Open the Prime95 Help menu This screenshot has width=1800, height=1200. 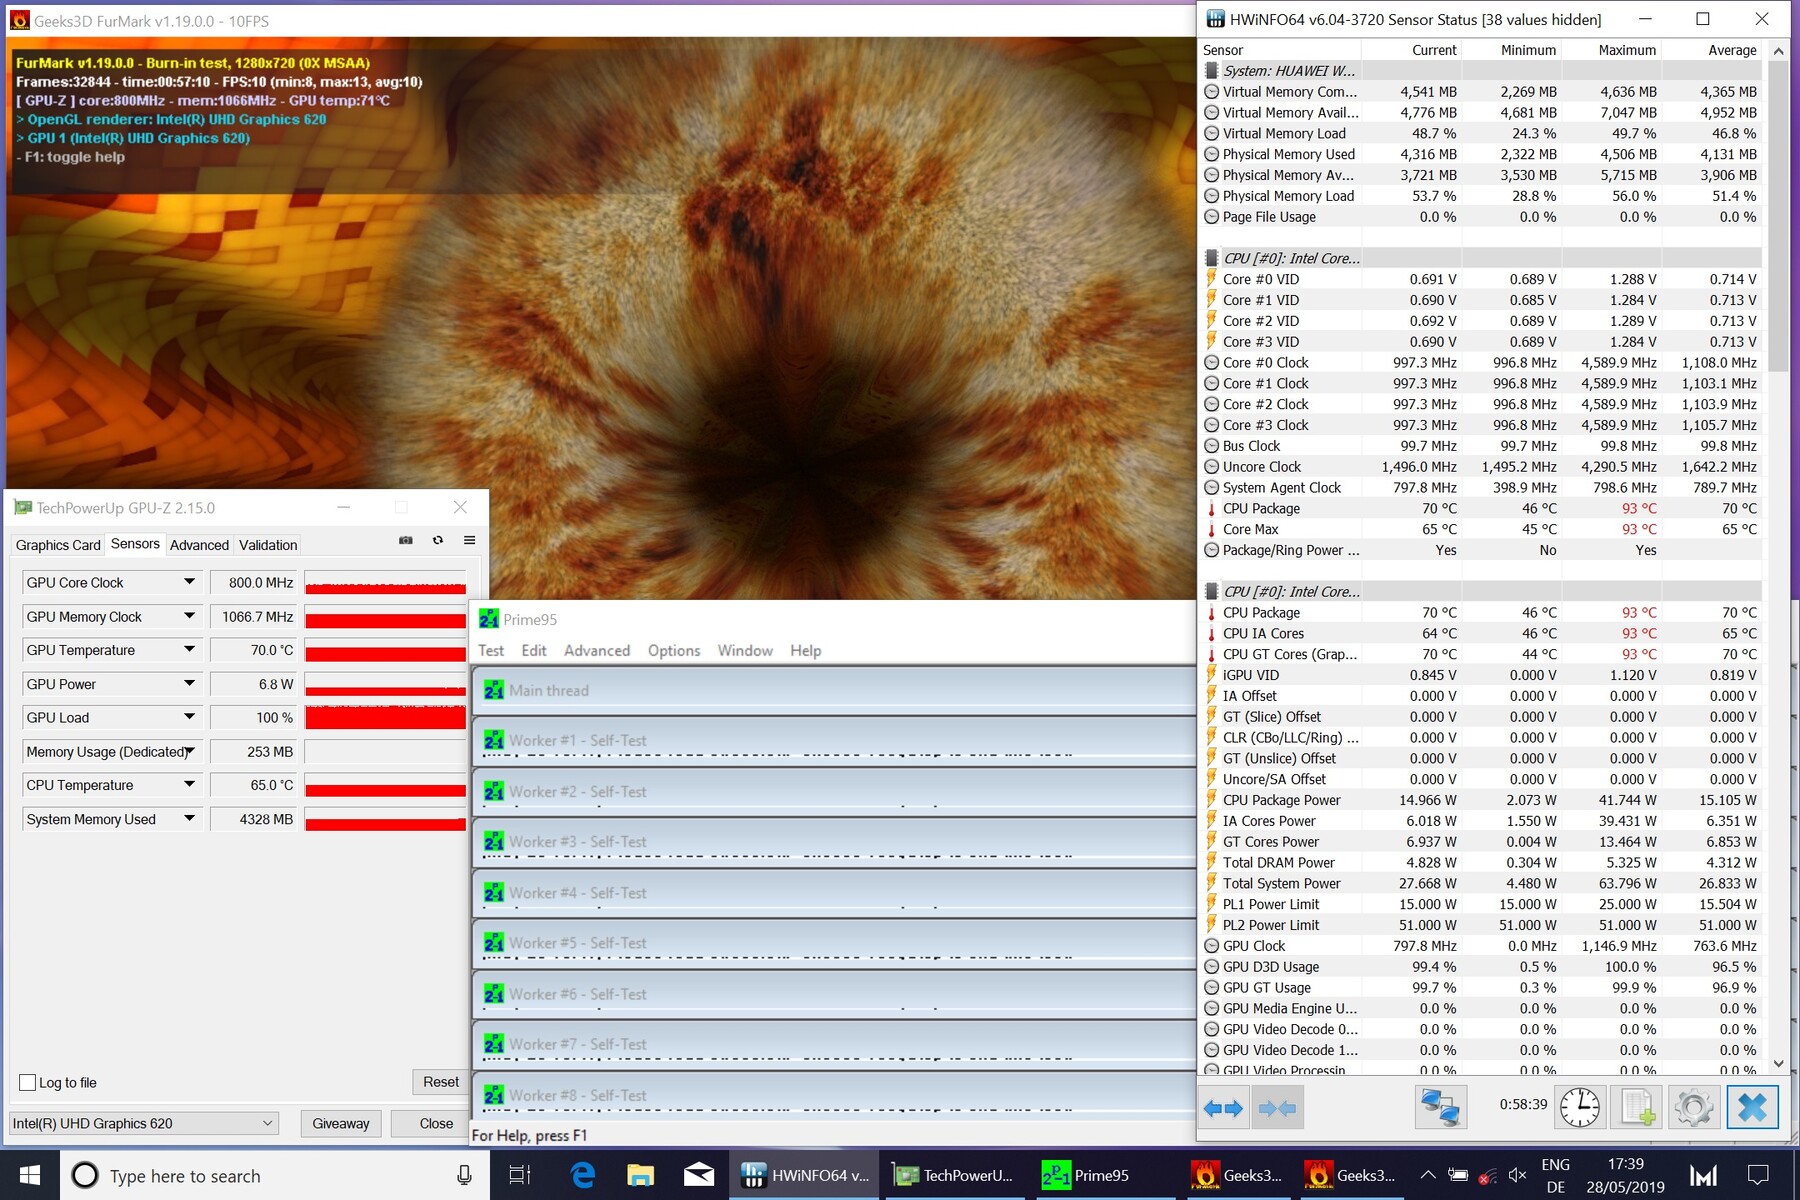tap(806, 650)
